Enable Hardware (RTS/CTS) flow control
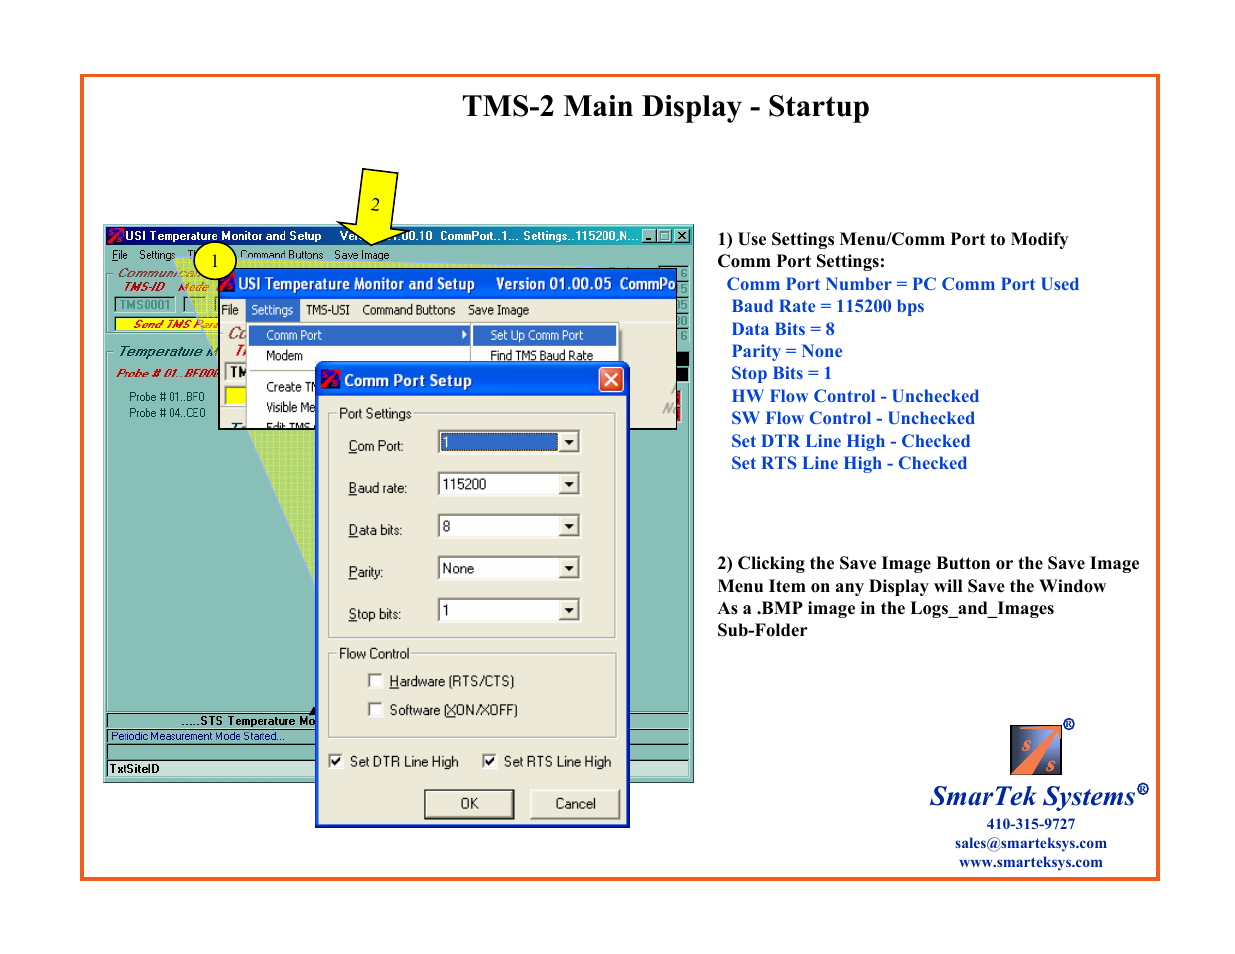 (375, 681)
